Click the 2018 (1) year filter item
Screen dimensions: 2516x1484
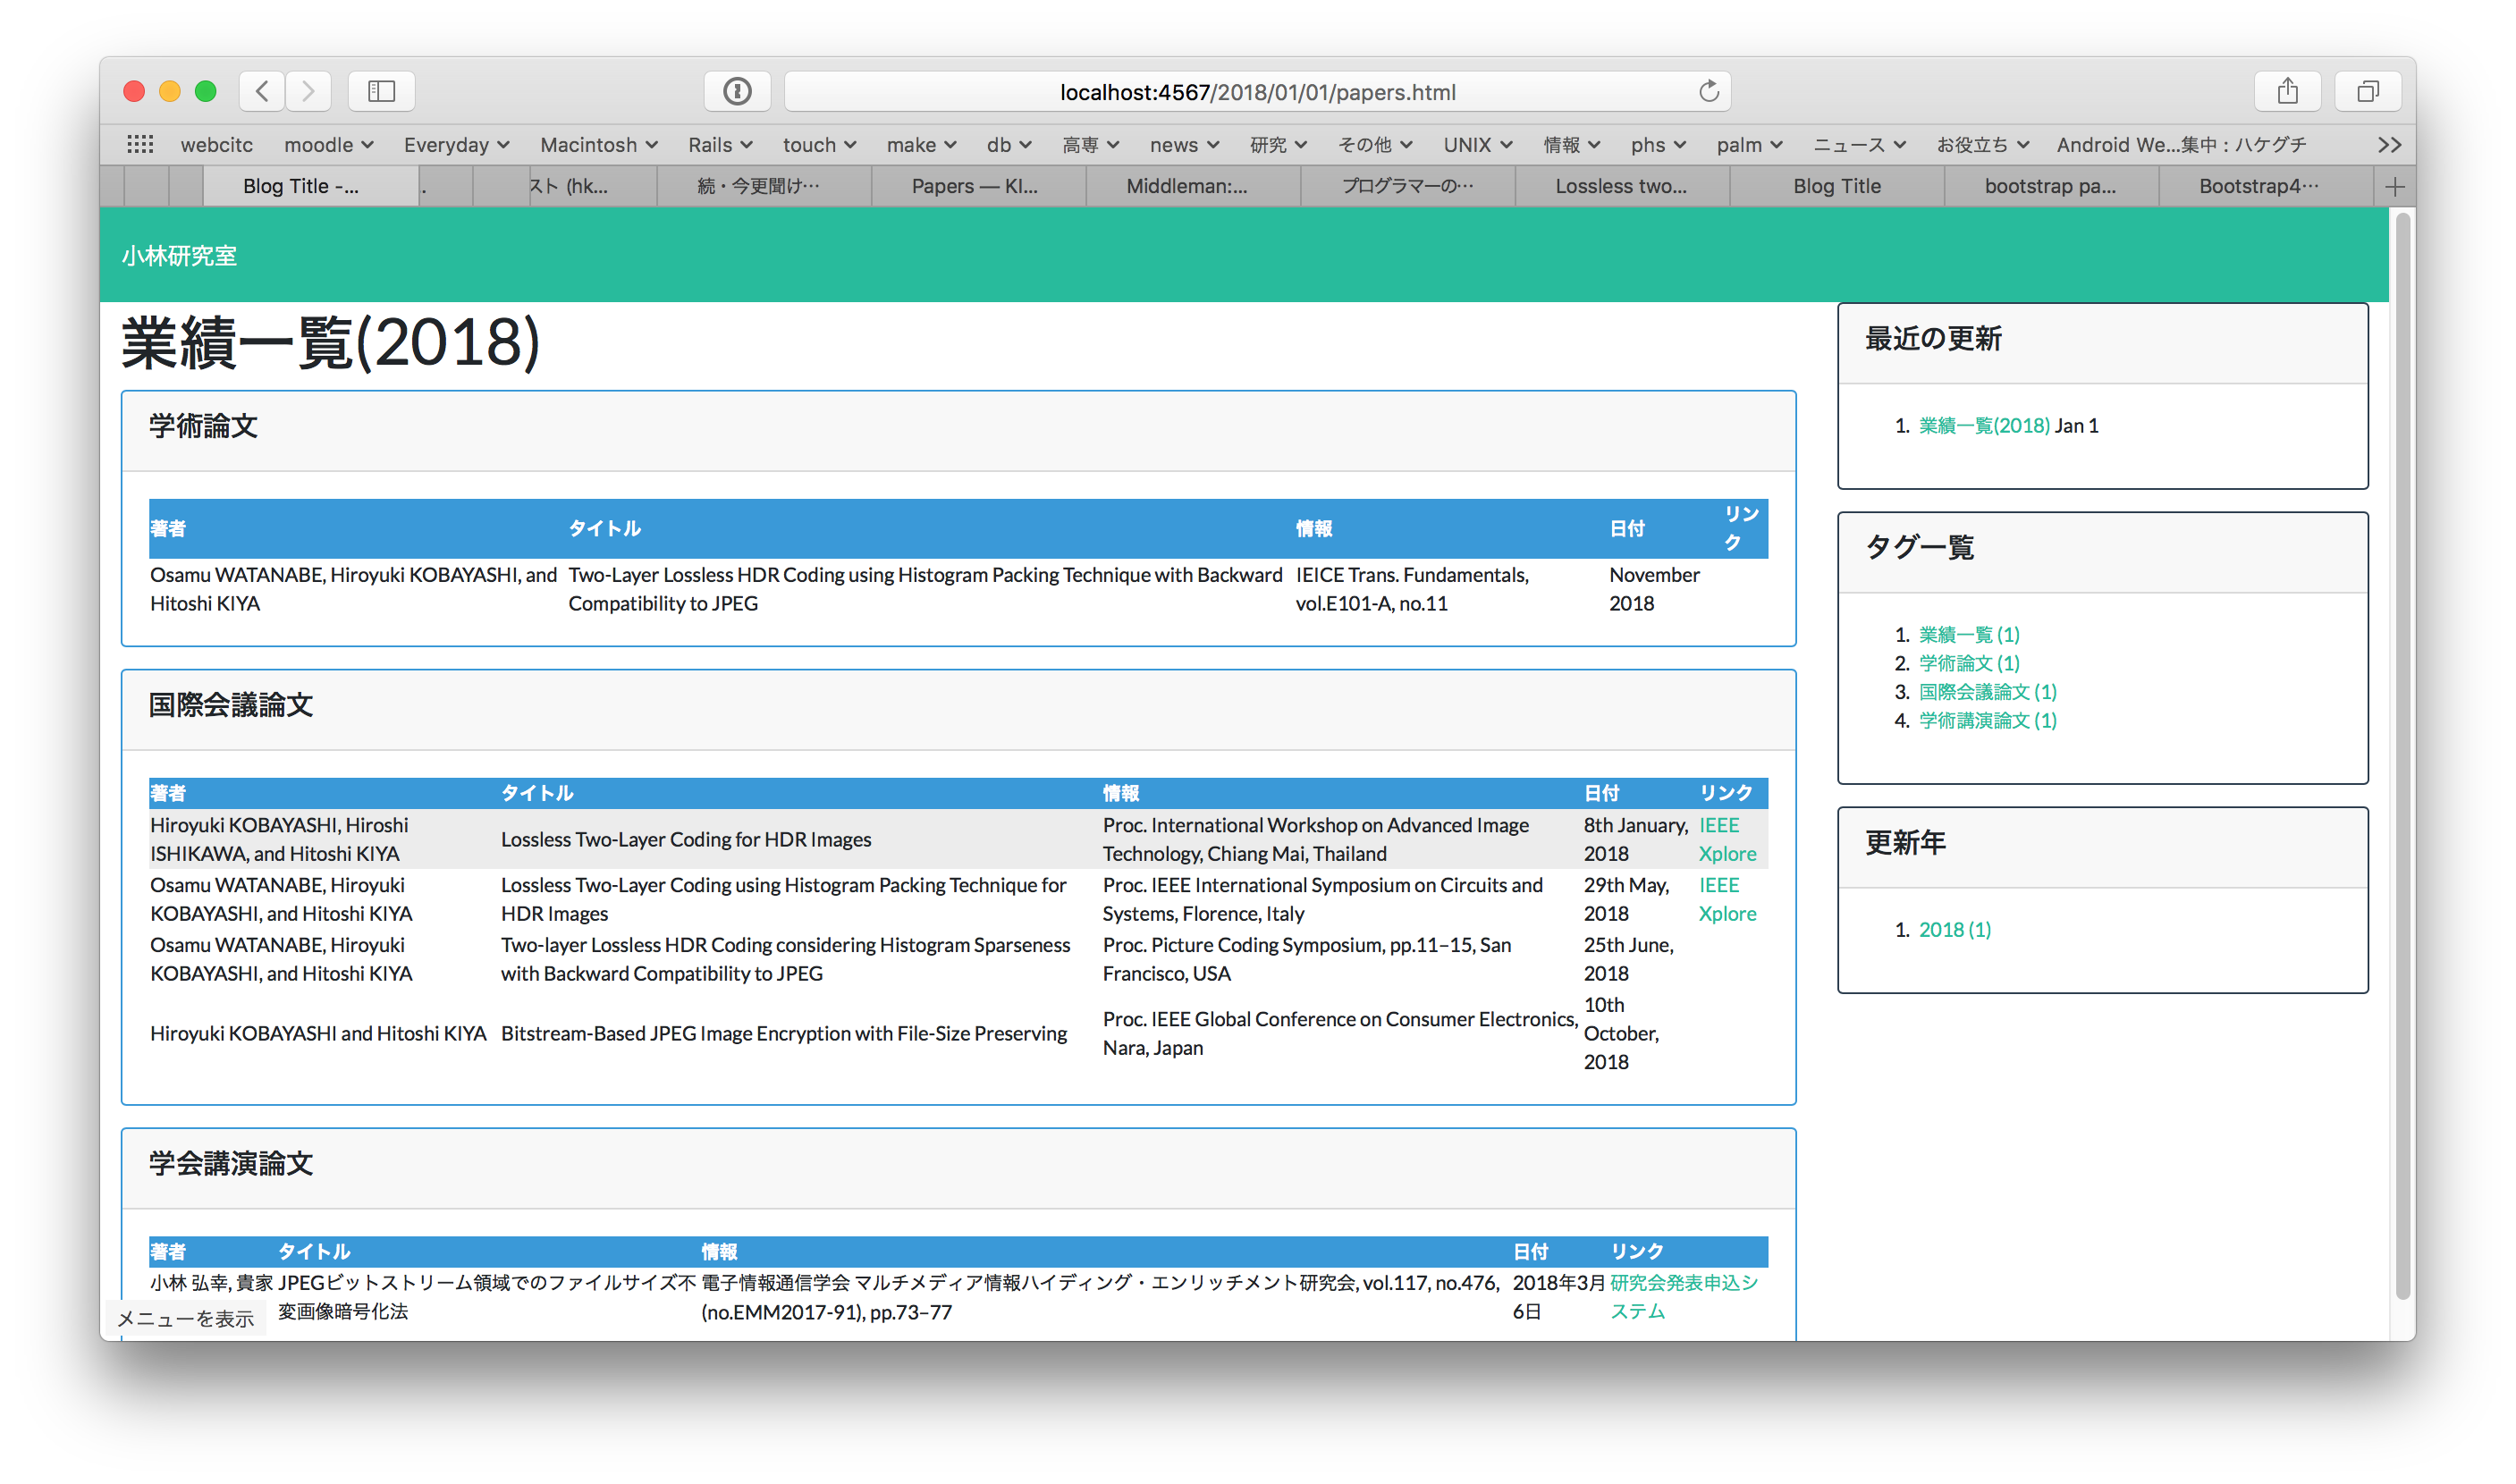click(1955, 928)
